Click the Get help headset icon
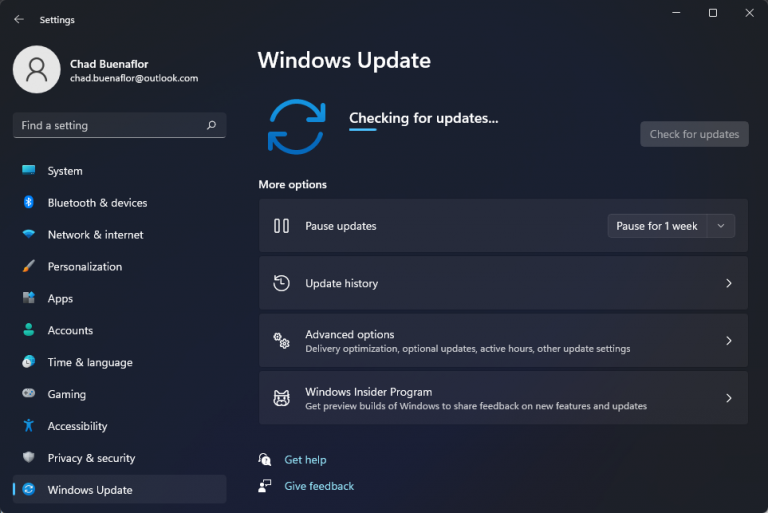768x513 pixels. pyautogui.click(x=264, y=460)
